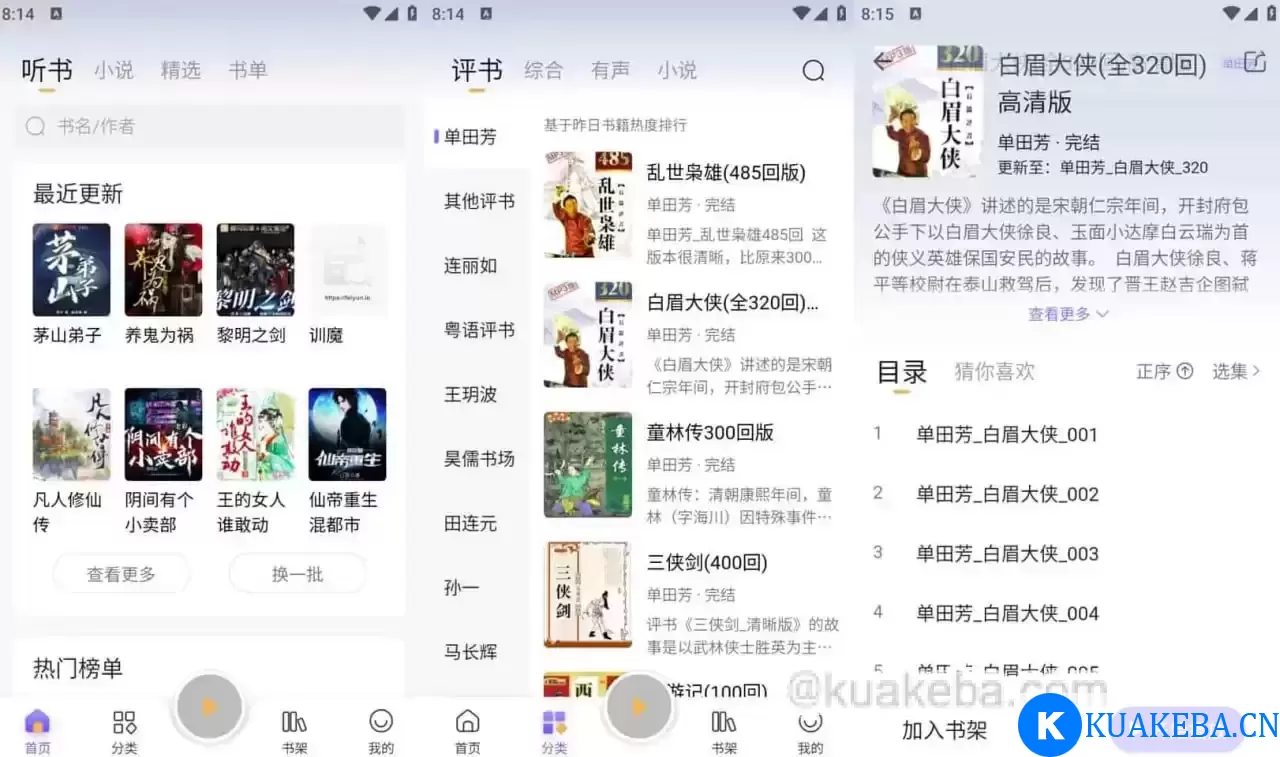The width and height of the screenshot is (1280, 757).
Task: Open the 茅山弟子 book cover
Action: 71,270
